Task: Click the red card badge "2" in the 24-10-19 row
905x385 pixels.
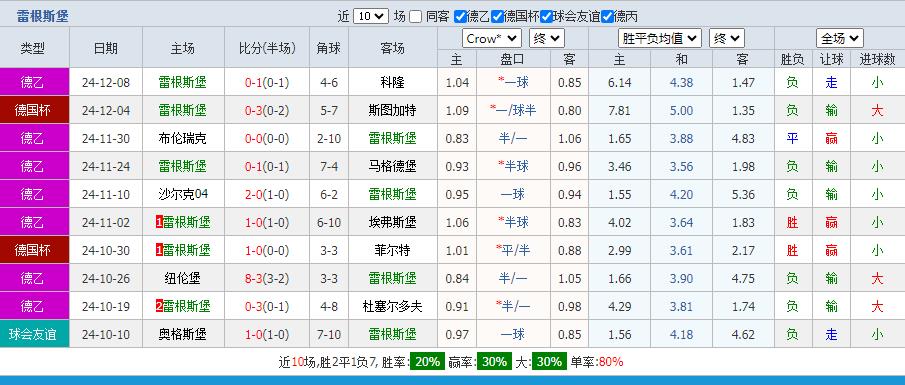Action: 159,306
